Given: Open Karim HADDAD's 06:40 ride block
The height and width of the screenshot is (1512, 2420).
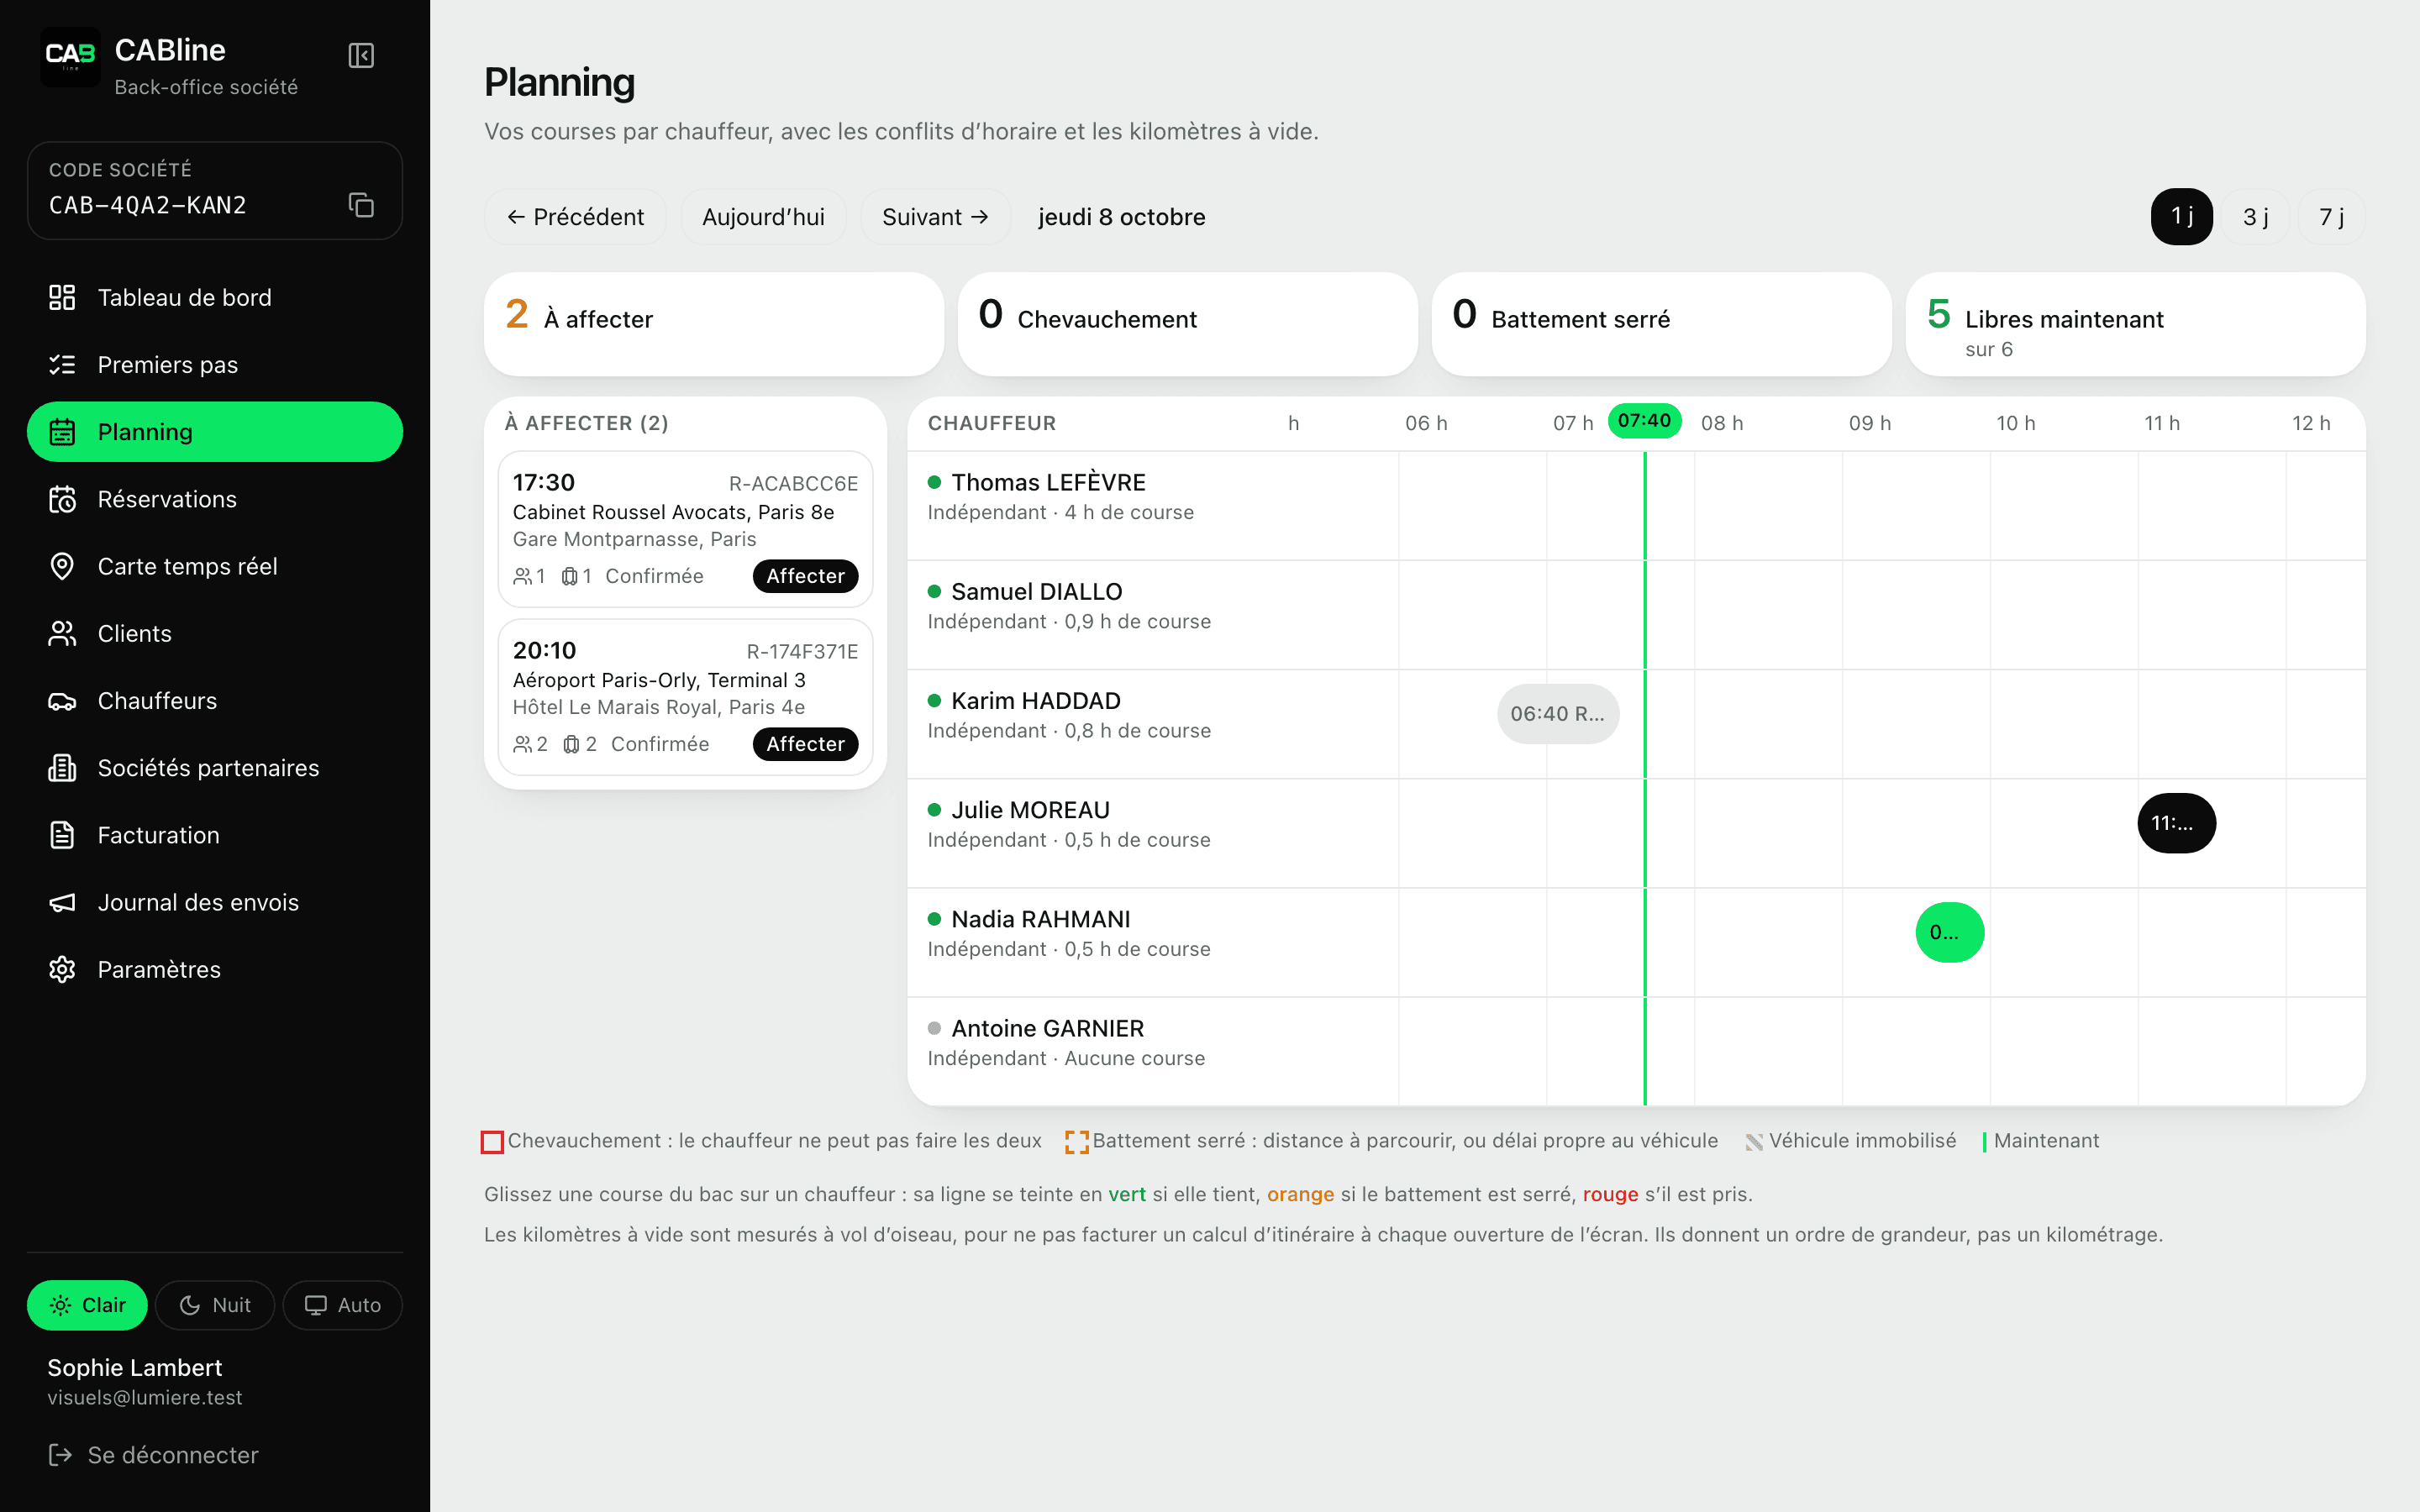Looking at the screenshot, I should click(1558, 714).
